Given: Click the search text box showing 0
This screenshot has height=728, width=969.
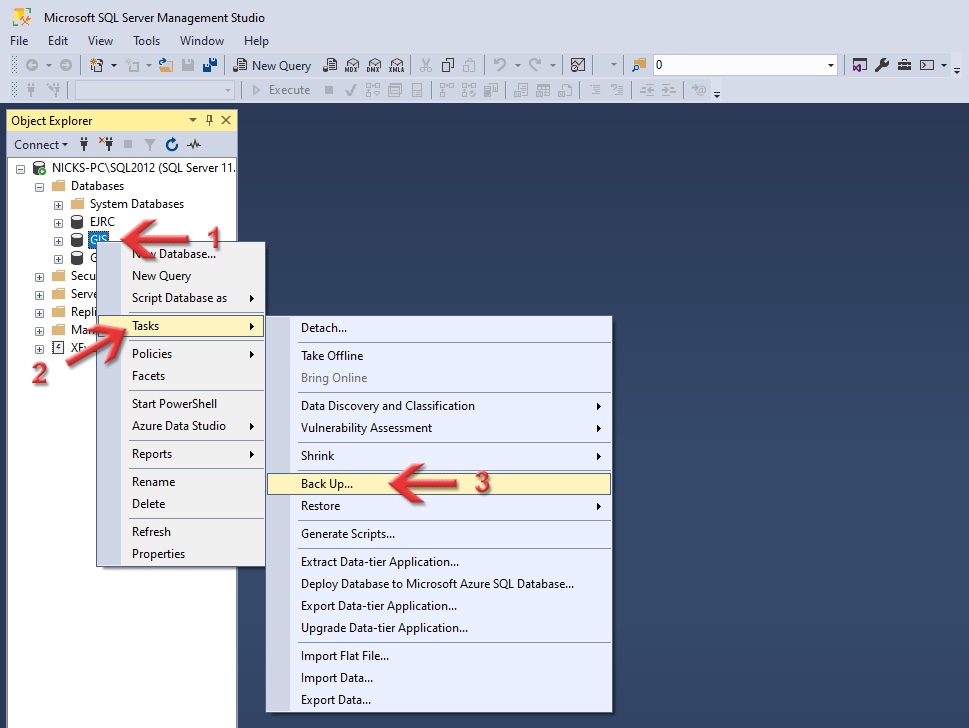Looking at the screenshot, I should [739, 65].
